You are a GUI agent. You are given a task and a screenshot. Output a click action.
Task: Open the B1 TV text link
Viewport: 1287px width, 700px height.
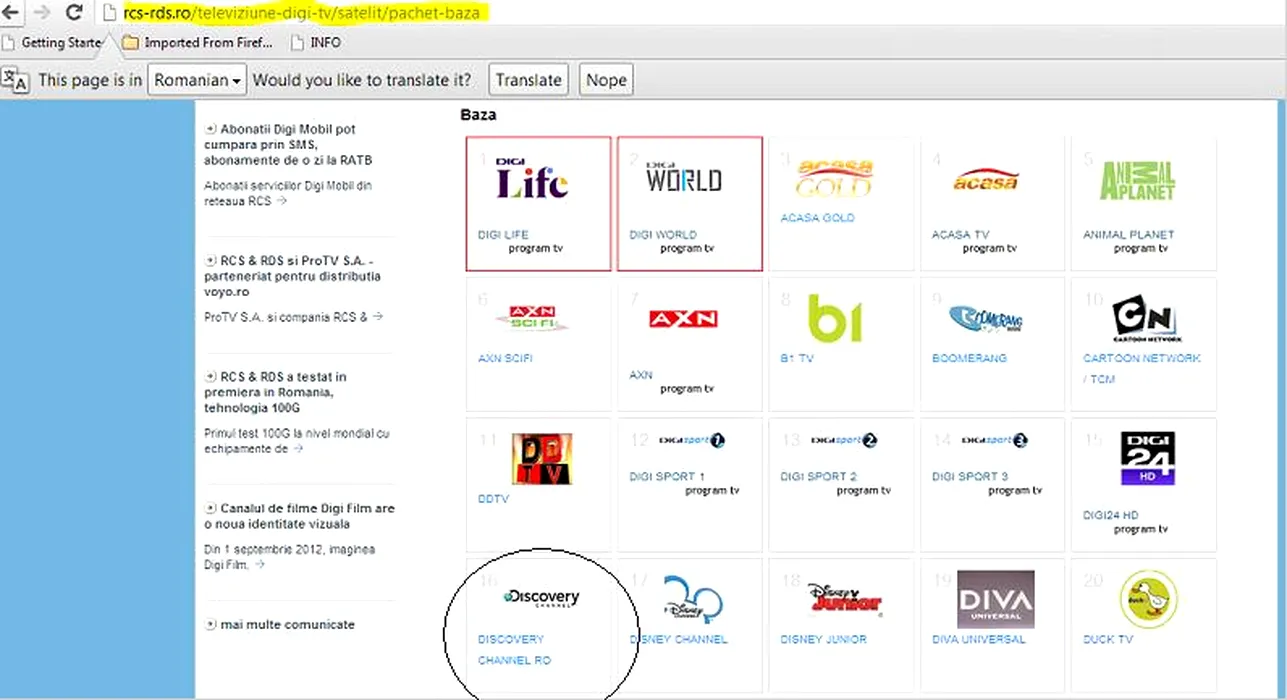(797, 358)
